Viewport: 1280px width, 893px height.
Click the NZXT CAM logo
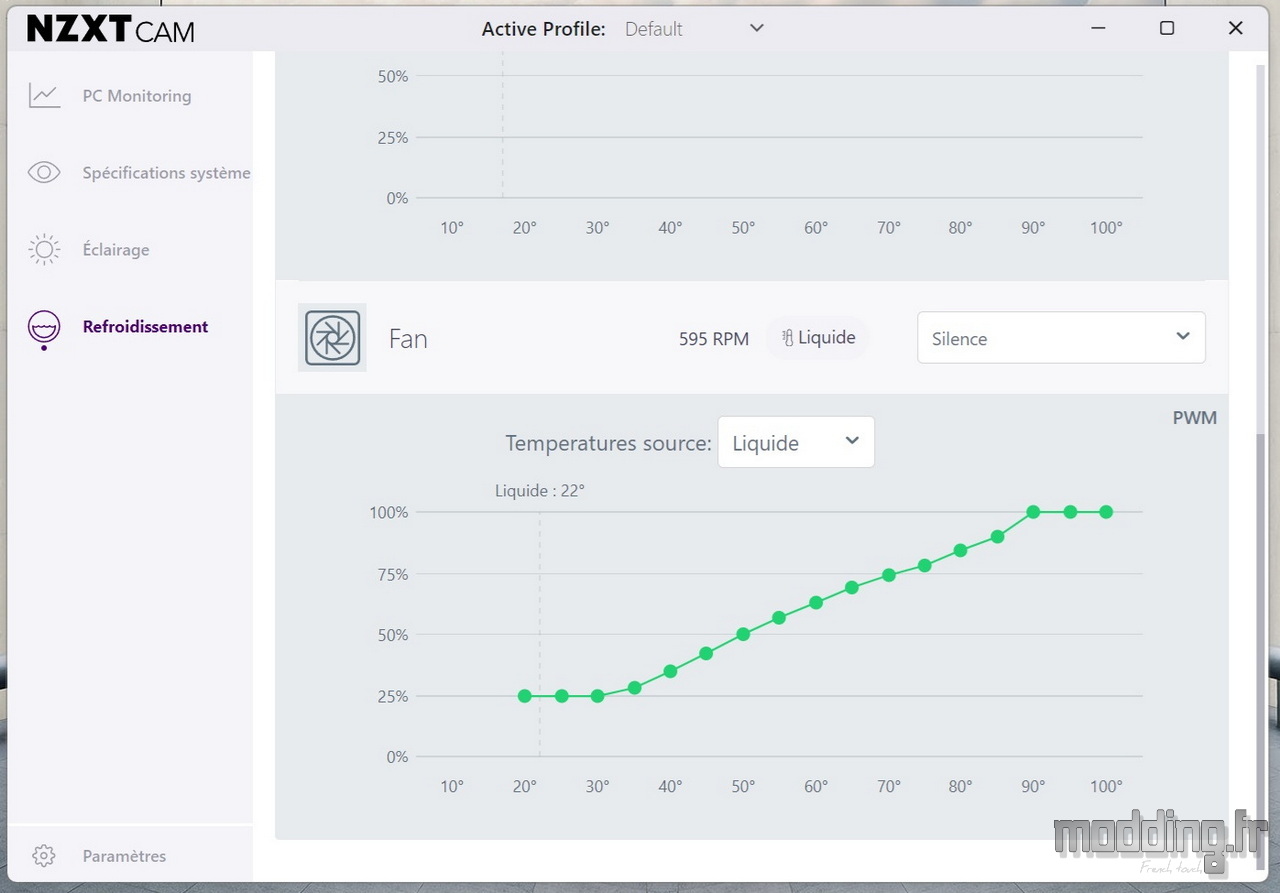tap(110, 30)
